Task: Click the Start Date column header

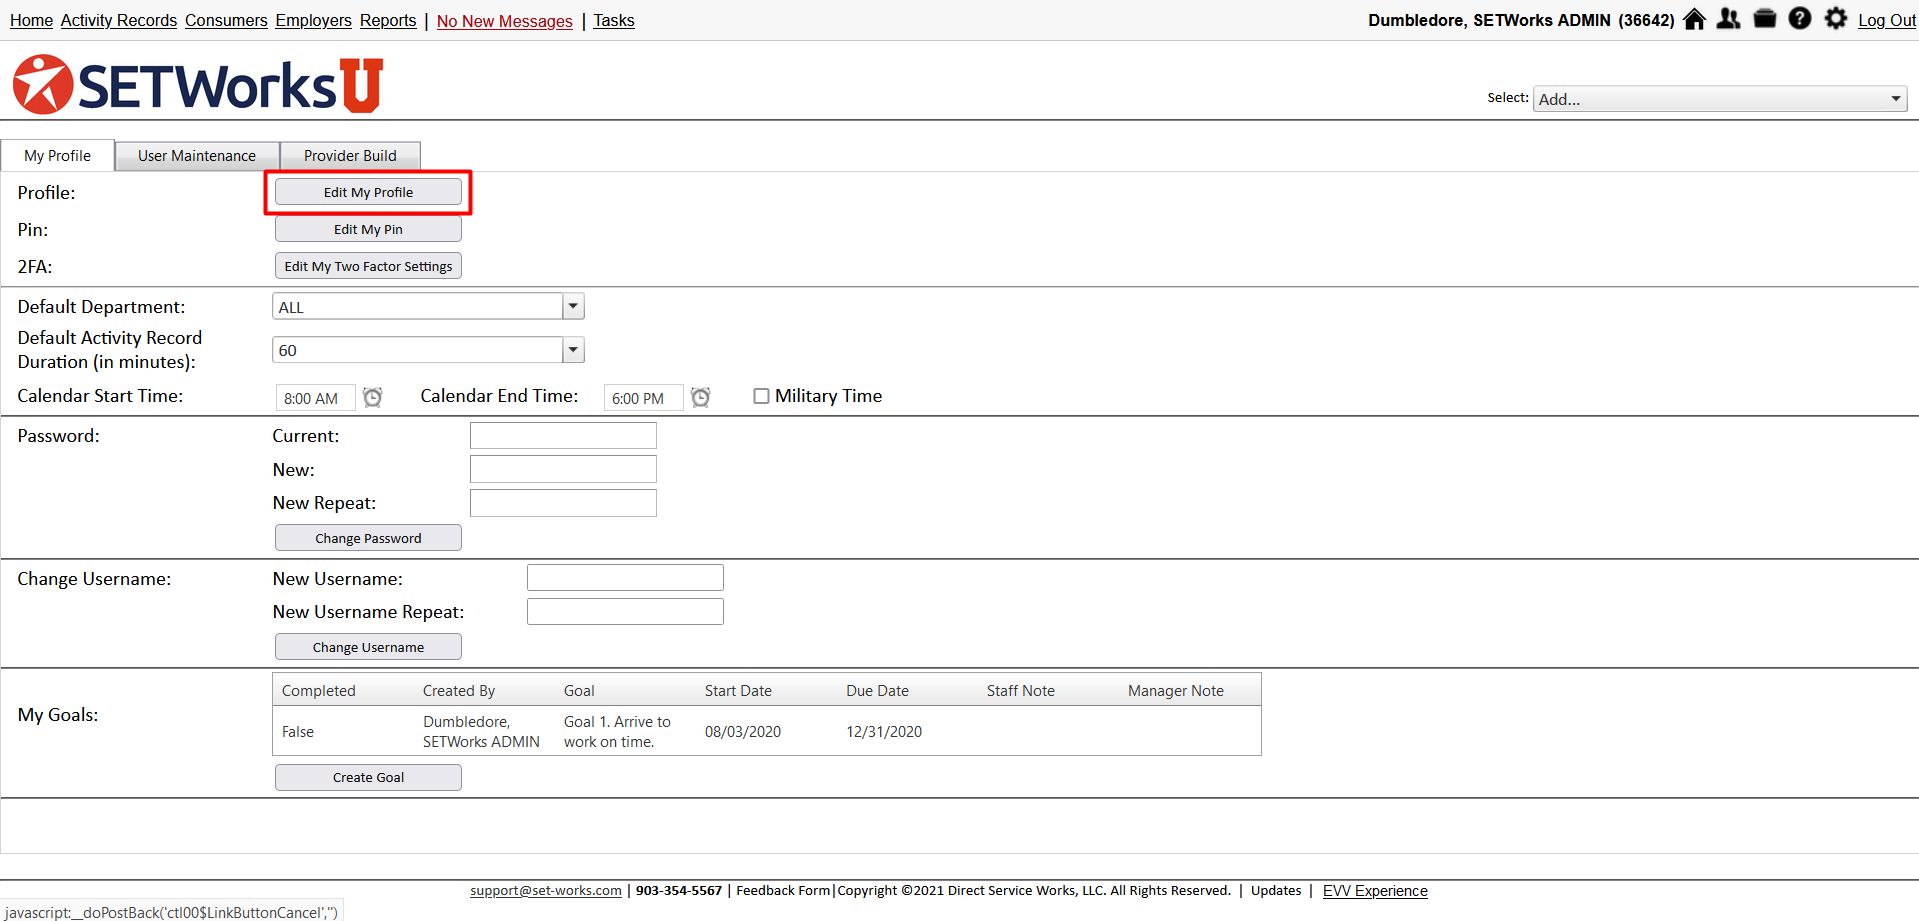Action: [738, 691]
